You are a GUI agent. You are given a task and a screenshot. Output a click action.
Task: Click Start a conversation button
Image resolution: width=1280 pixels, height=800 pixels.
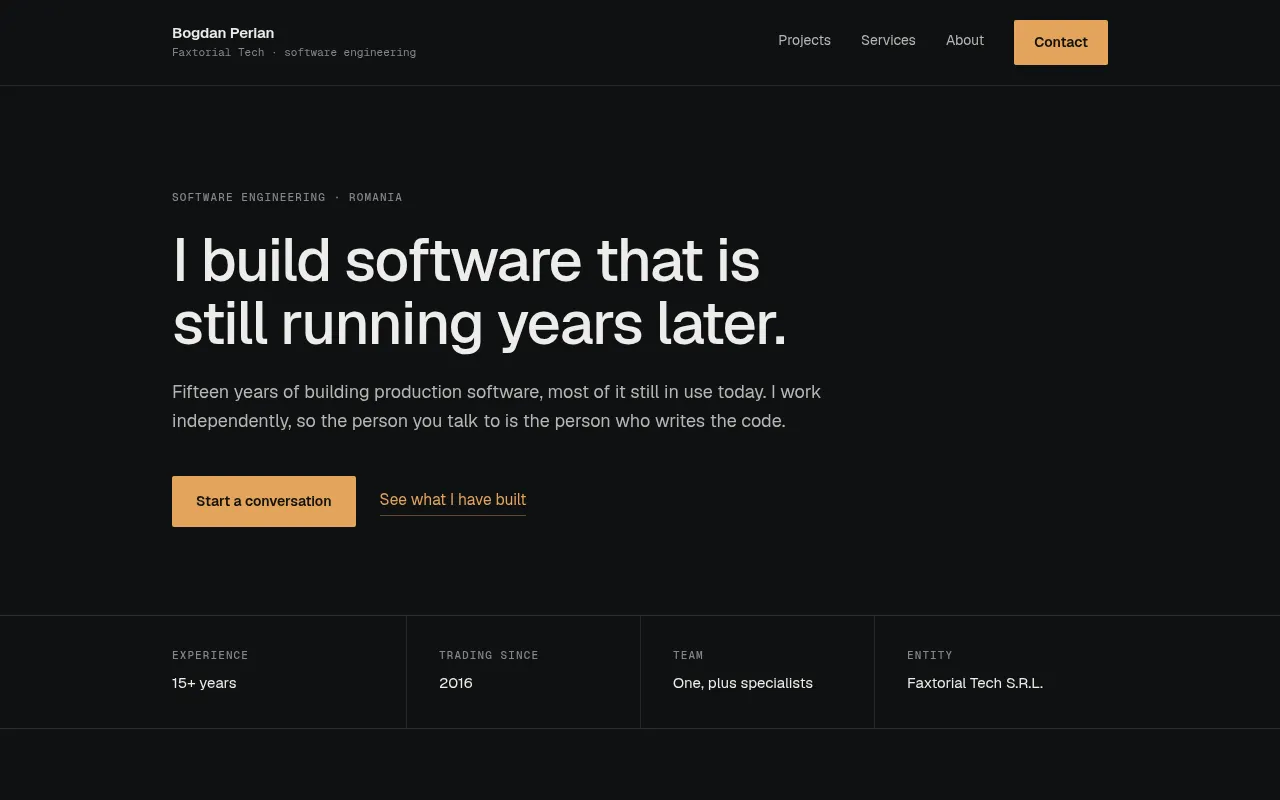pyautogui.click(x=264, y=501)
